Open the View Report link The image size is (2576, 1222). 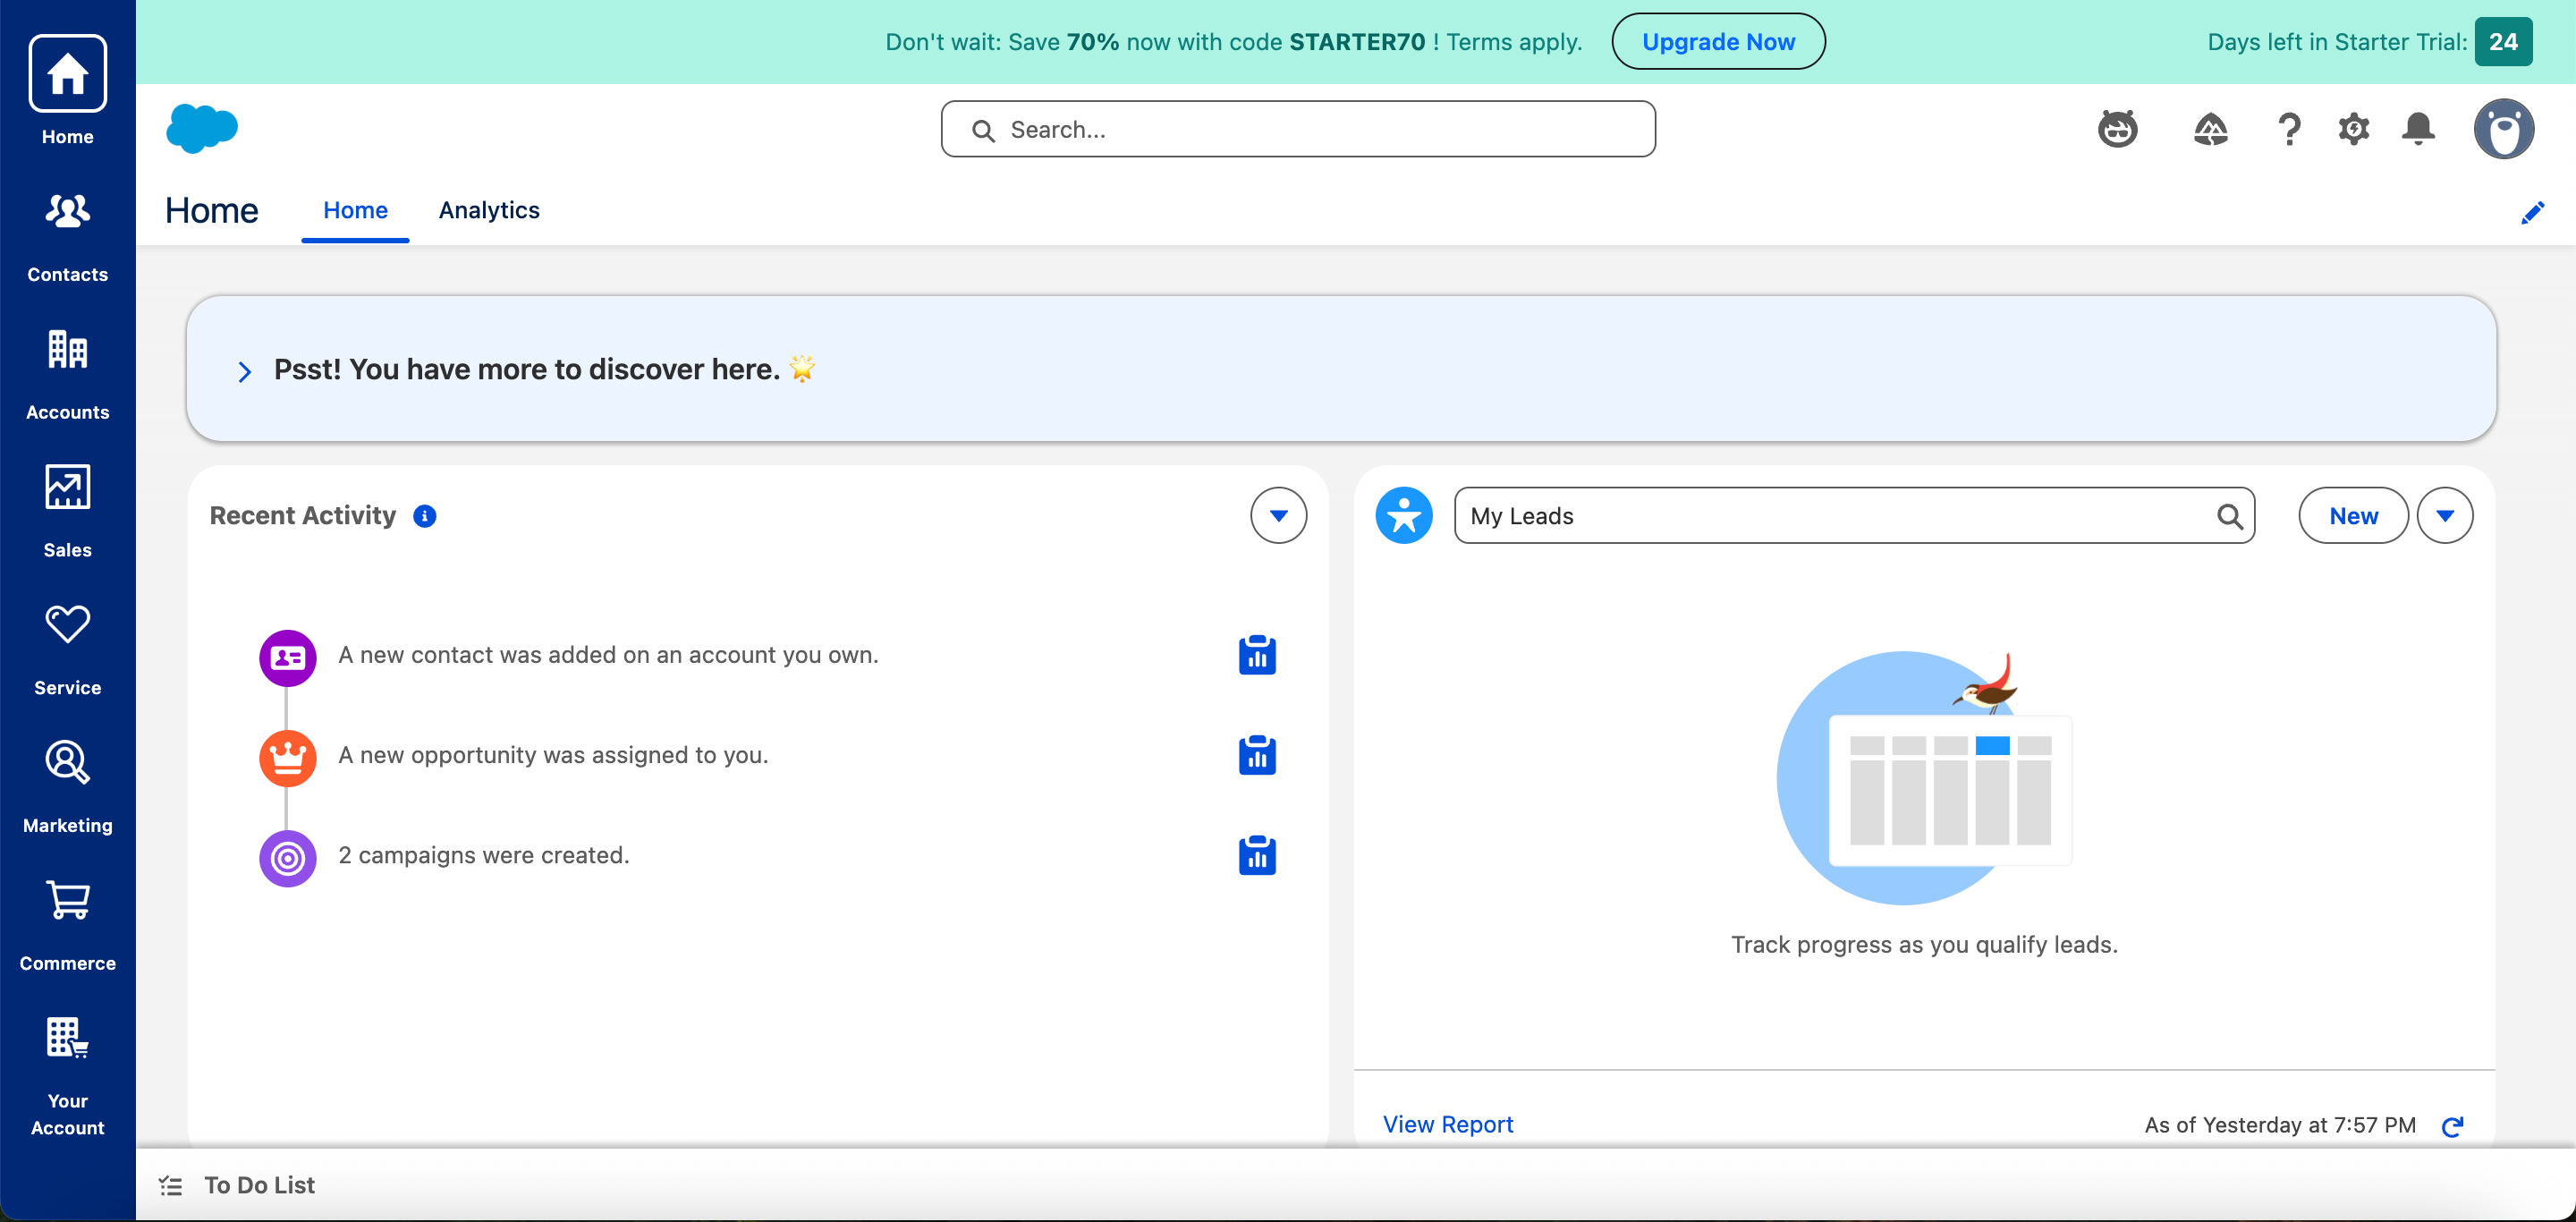click(x=1447, y=1124)
